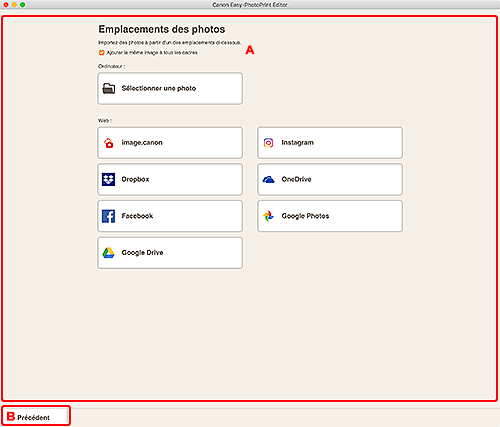The width and height of the screenshot is (500, 427).
Task: Choose image.canon as photo source
Action: (170, 143)
